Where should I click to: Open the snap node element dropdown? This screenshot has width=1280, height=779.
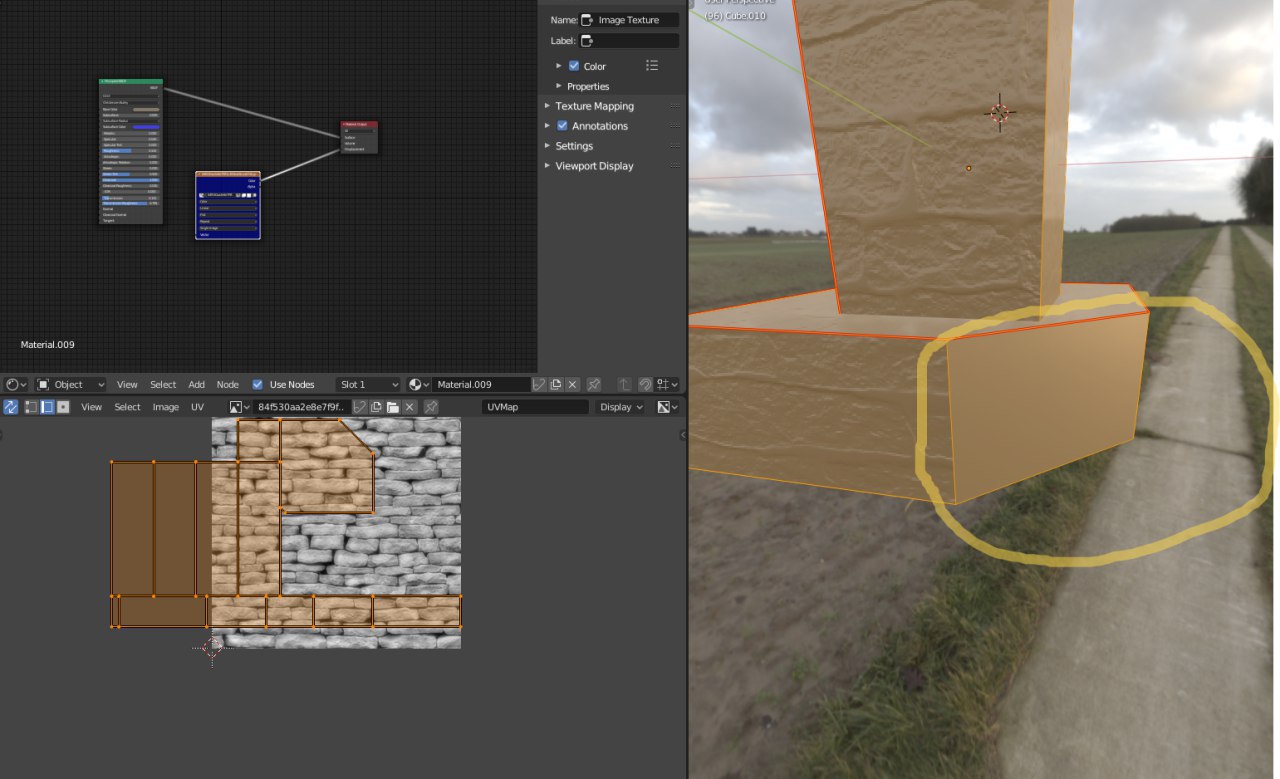tap(668, 384)
